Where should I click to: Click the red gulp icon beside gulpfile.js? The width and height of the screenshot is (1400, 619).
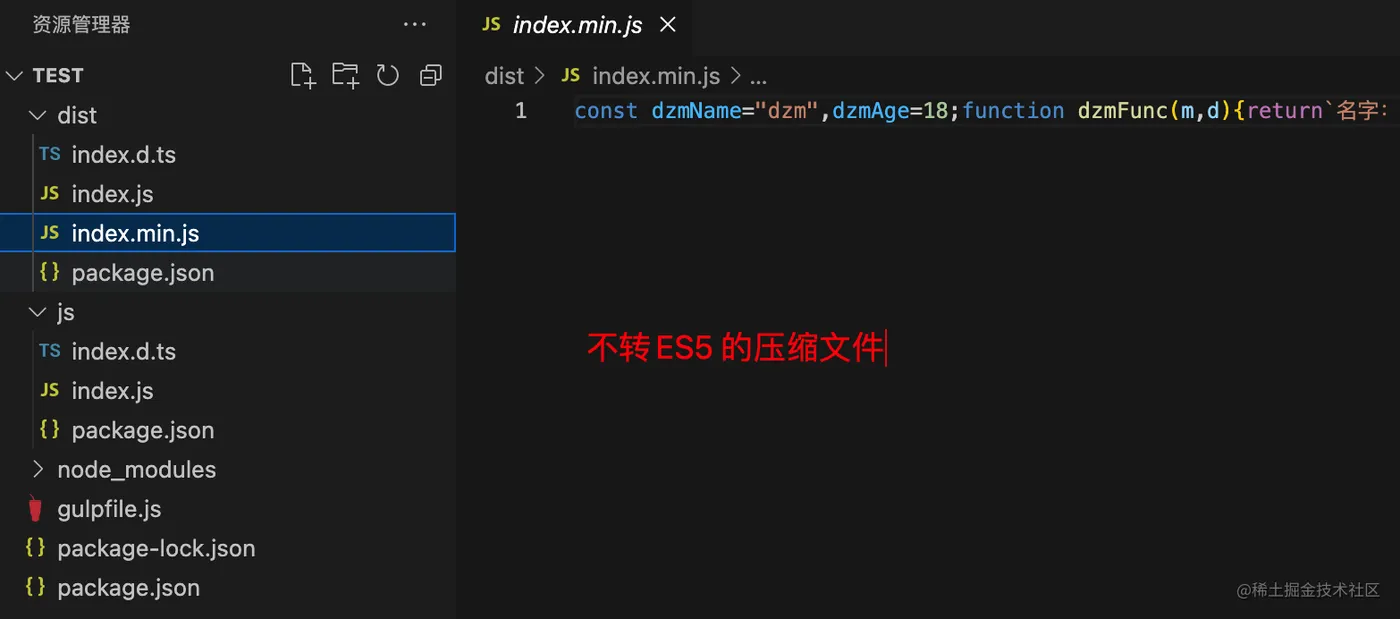(36, 508)
